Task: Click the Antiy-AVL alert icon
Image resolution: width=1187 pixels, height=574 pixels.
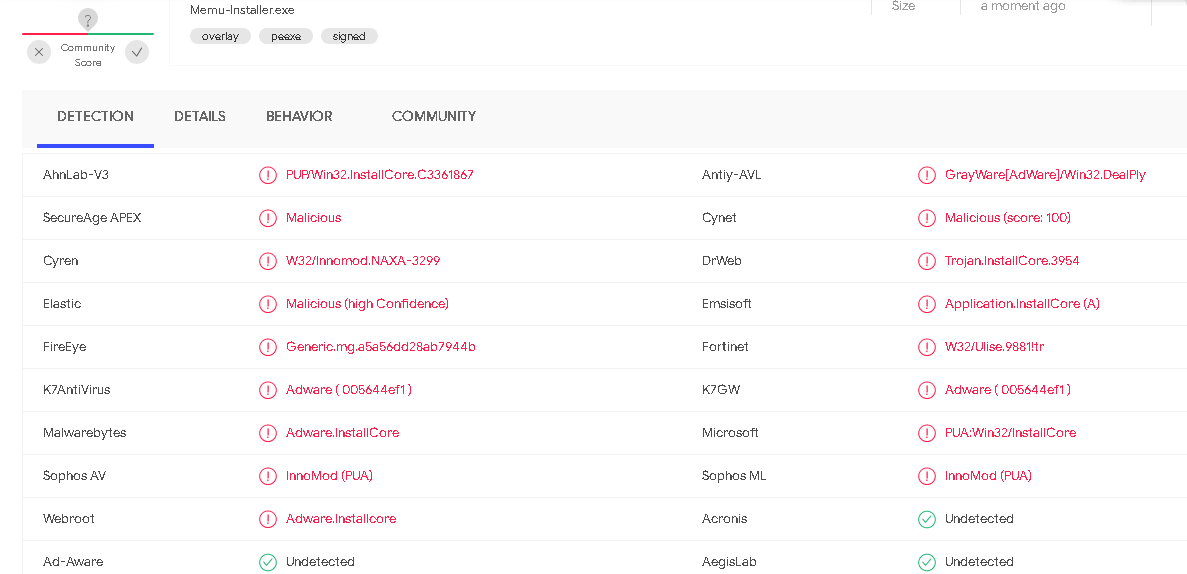Action: click(927, 175)
